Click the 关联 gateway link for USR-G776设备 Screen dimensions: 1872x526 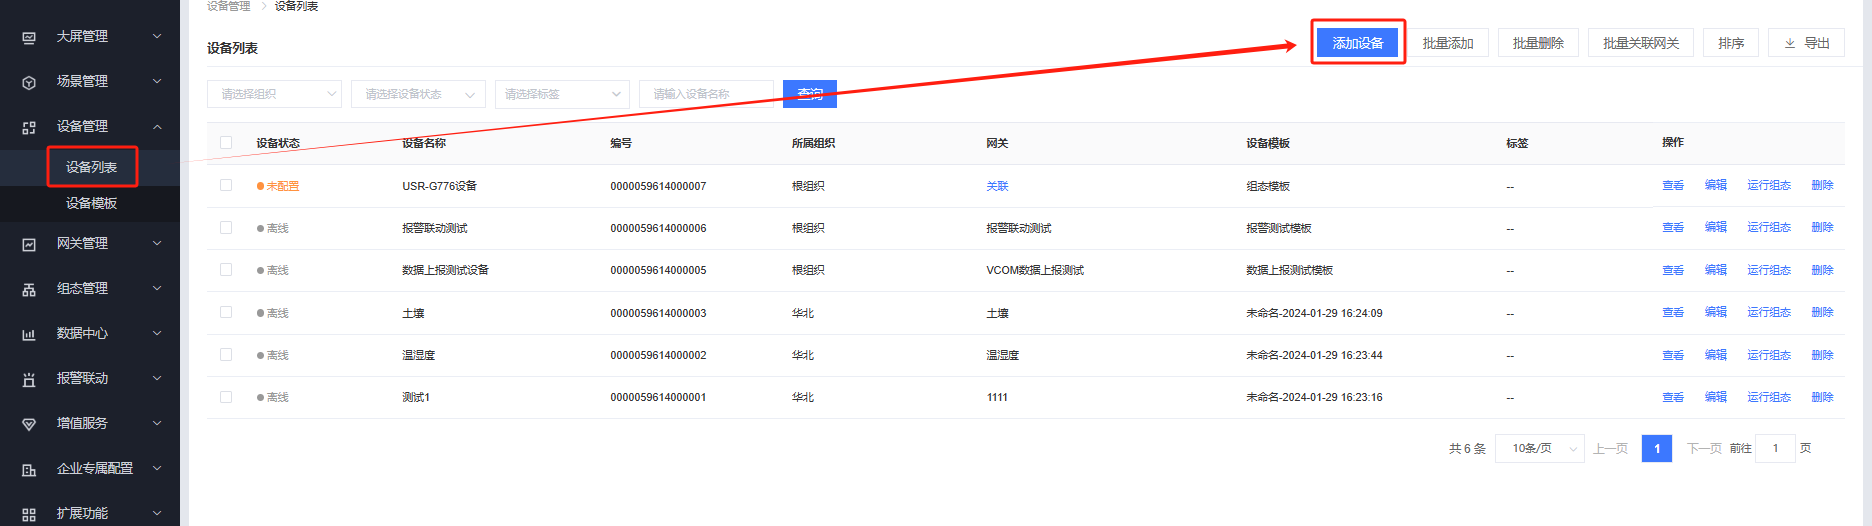pos(997,186)
